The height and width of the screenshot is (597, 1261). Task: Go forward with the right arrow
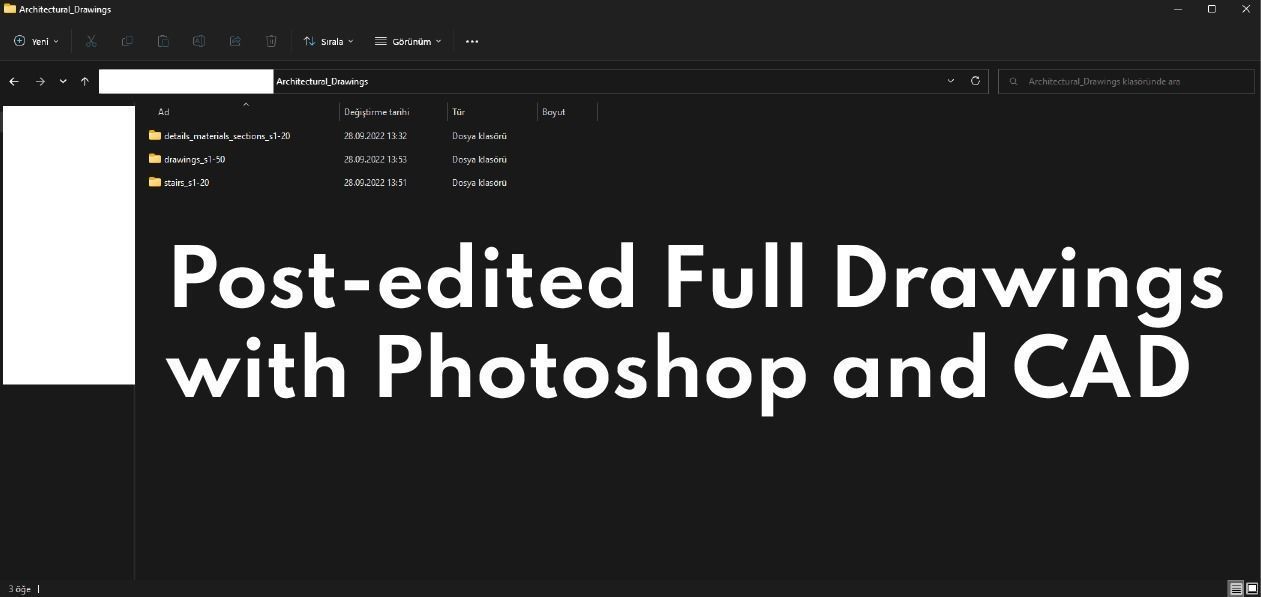[x=40, y=81]
